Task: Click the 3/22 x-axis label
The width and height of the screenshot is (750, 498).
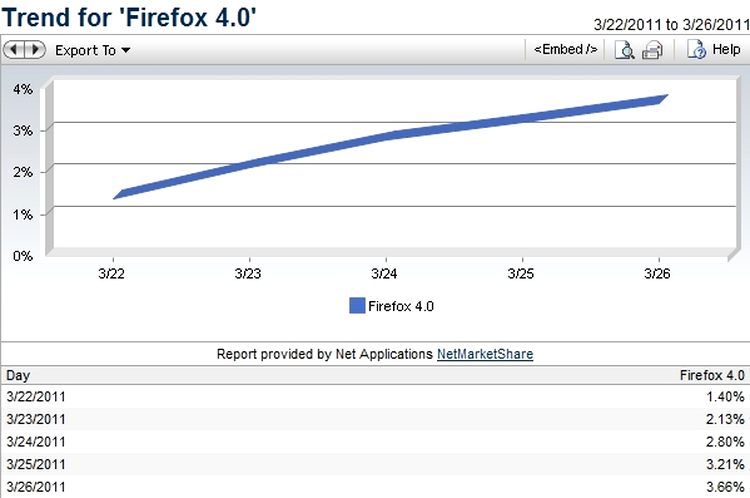Action: 111,274
